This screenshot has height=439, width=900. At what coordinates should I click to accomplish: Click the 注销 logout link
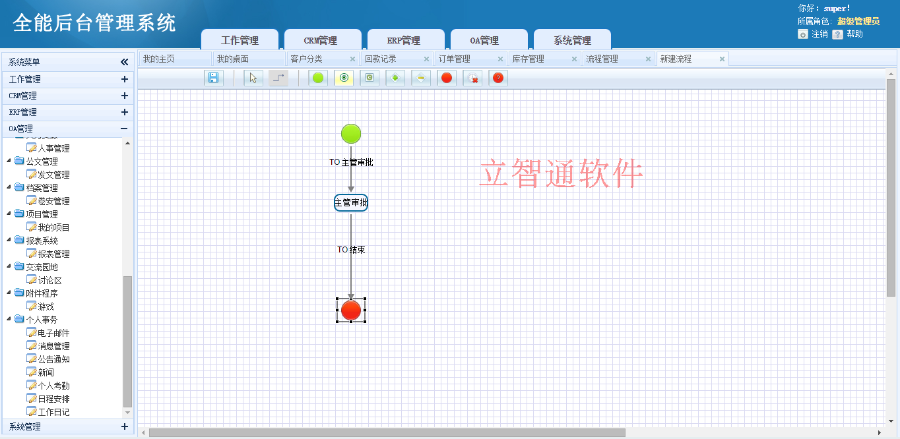click(x=820, y=34)
